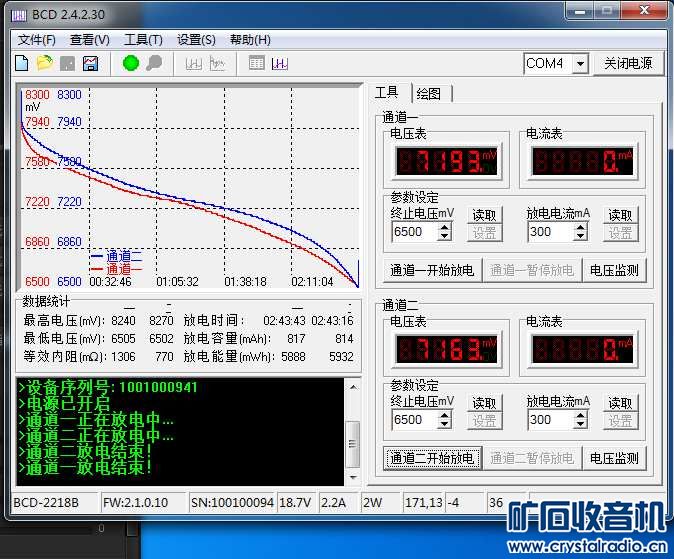674x559 pixels.
Task: Click channel one 终止电压mV input field
Action: tap(415, 231)
